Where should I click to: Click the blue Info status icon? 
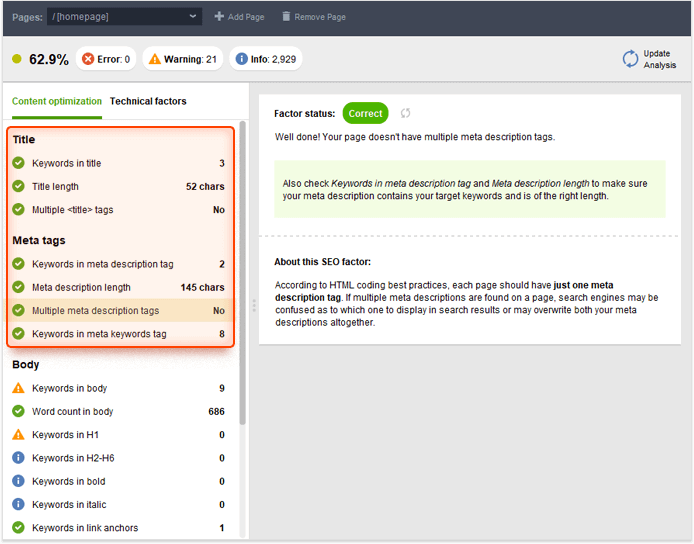point(241,59)
